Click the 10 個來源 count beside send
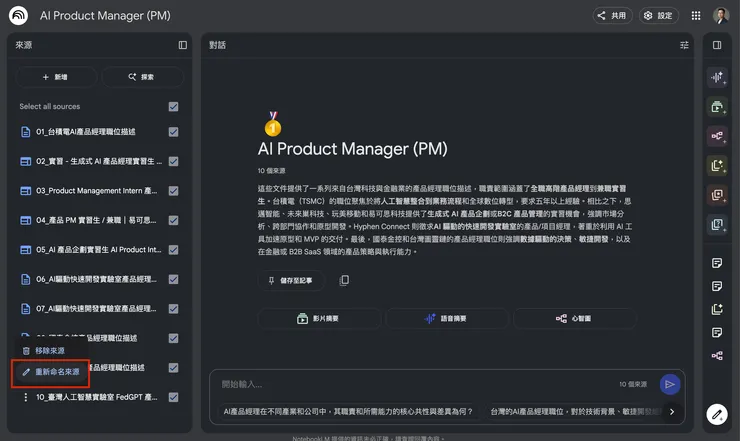The image size is (740, 441). pos(633,384)
